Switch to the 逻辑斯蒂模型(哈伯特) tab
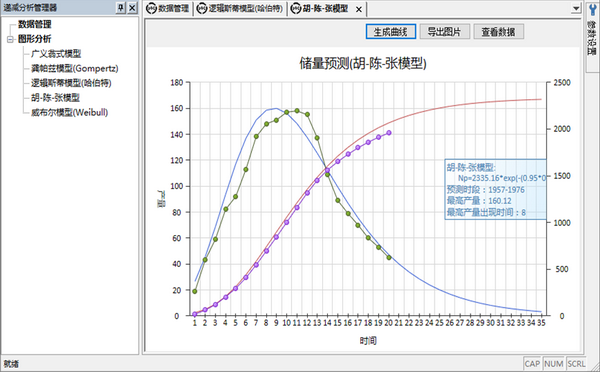The height and width of the screenshot is (372, 600). coord(241,8)
